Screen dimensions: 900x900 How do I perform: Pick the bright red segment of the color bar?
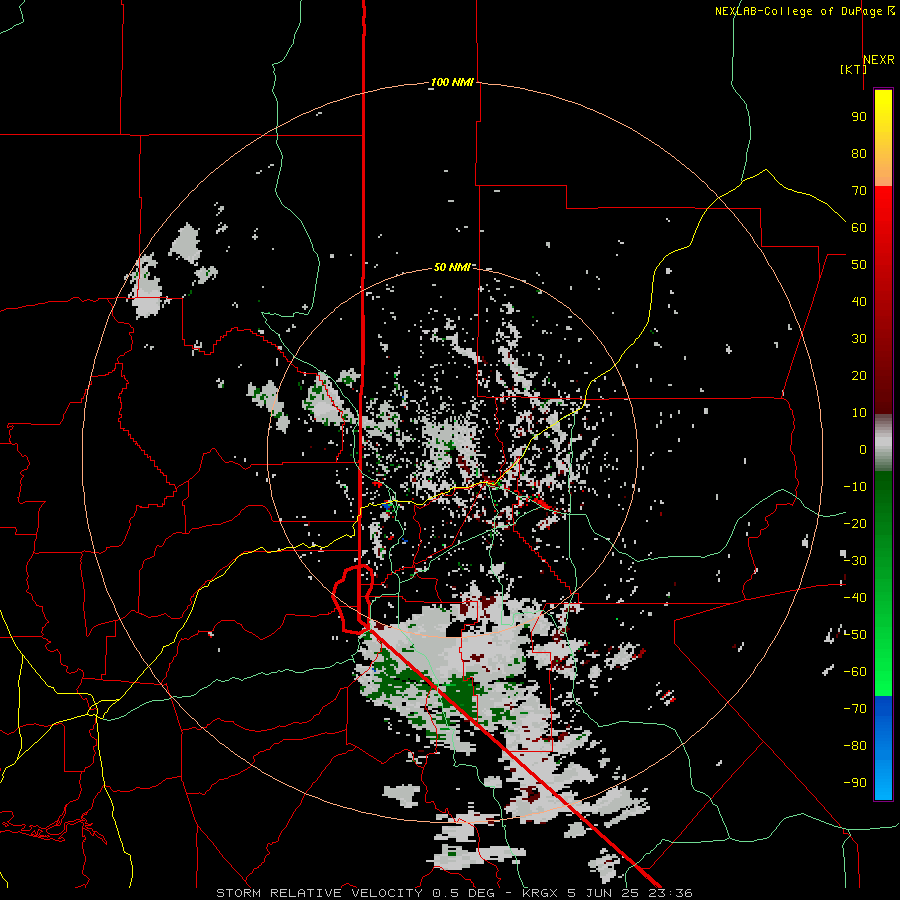coord(883,210)
